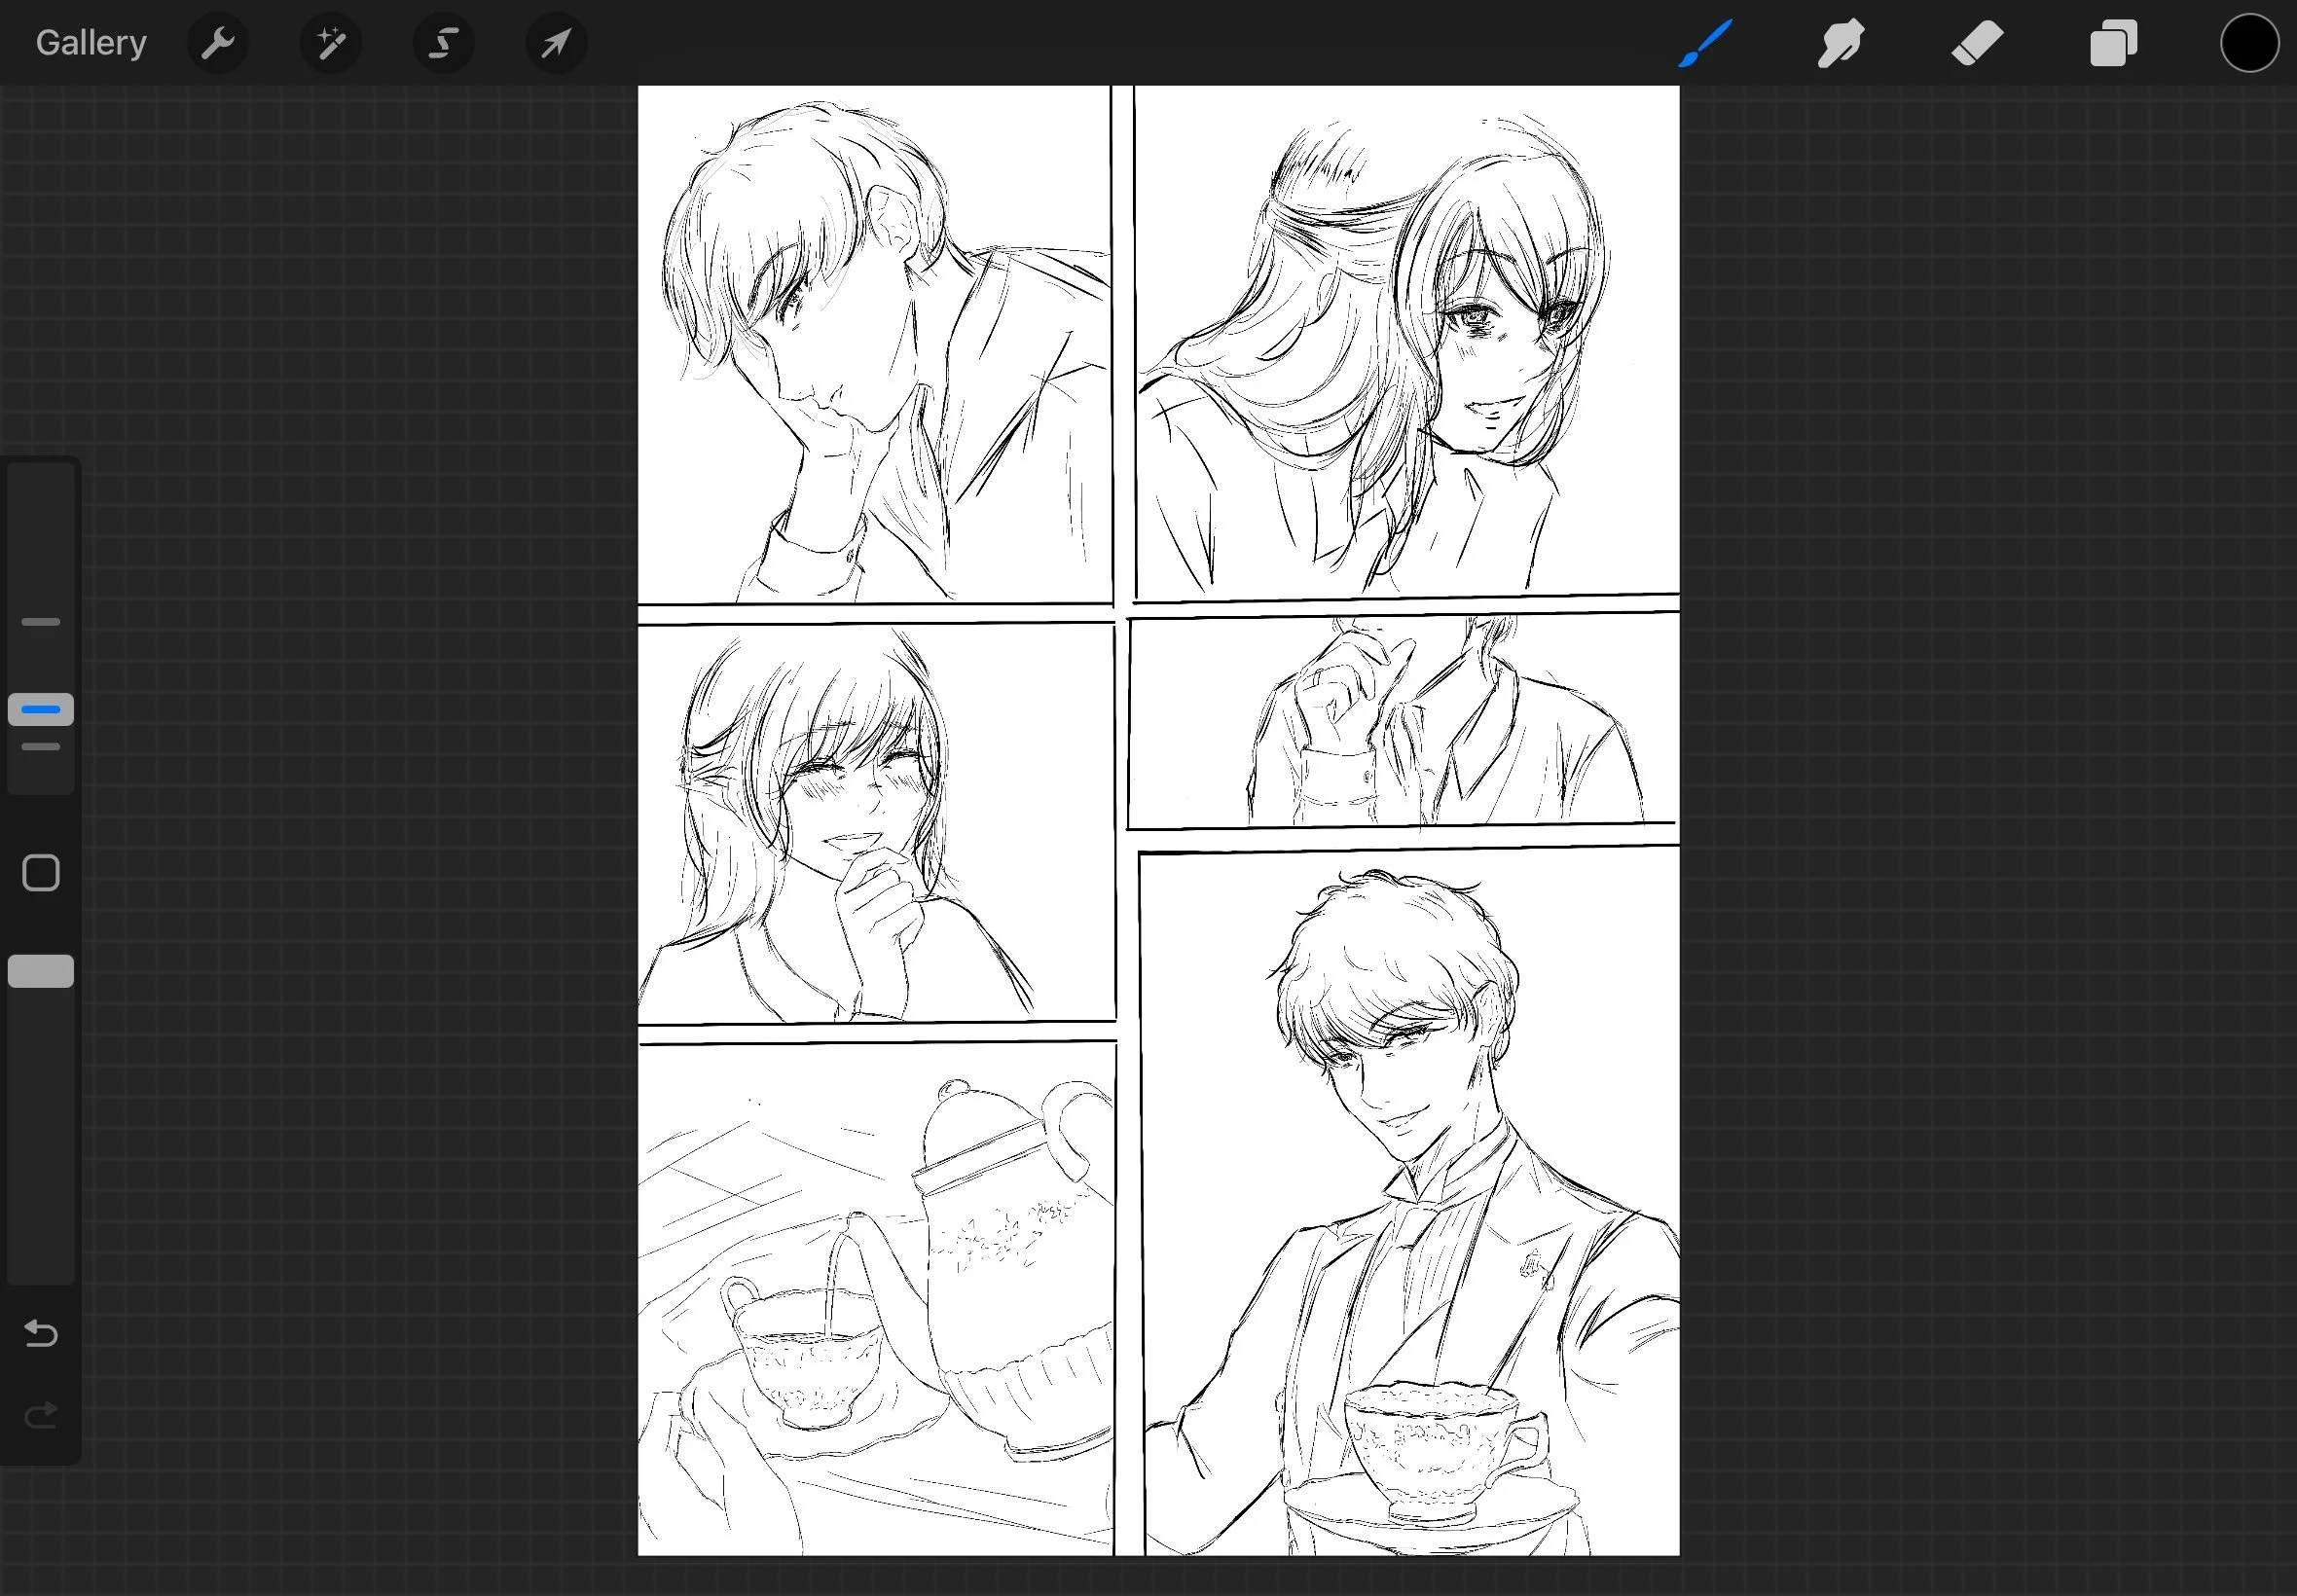
Task: Return to the Gallery
Action: click(91, 43)
